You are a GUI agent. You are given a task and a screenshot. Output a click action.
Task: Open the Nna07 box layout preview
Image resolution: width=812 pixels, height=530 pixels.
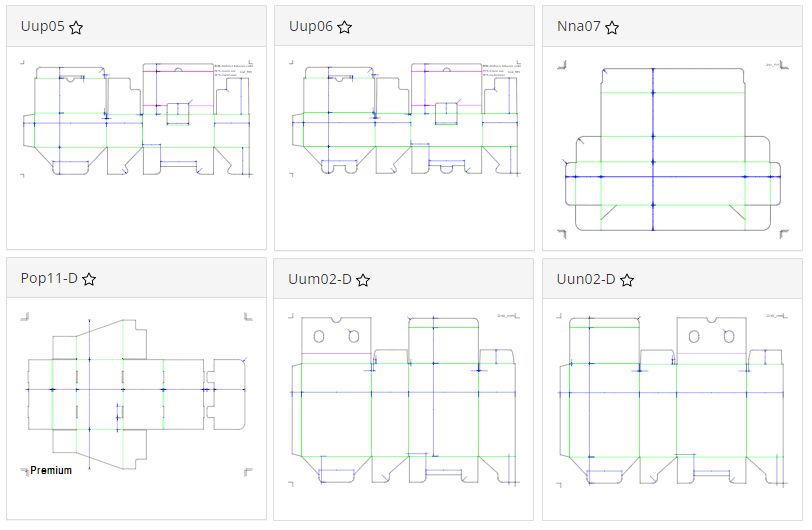673,149
